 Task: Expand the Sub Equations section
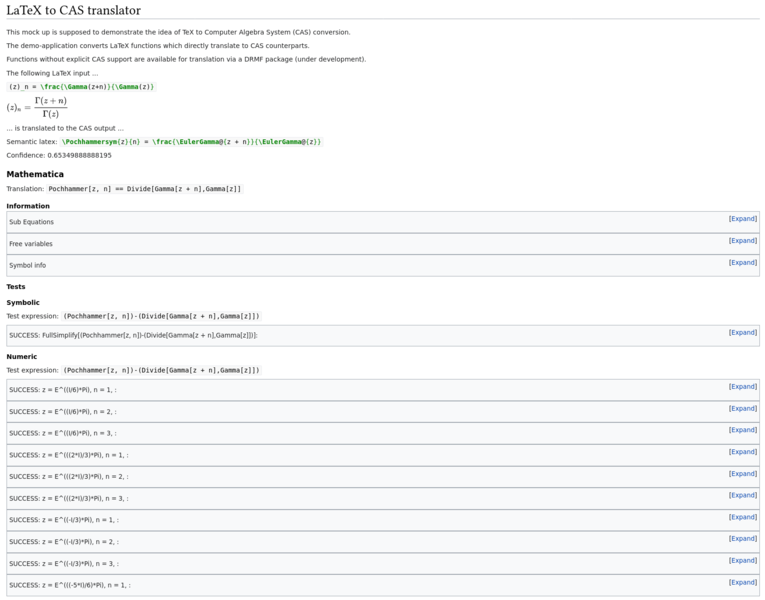[742, 219]
